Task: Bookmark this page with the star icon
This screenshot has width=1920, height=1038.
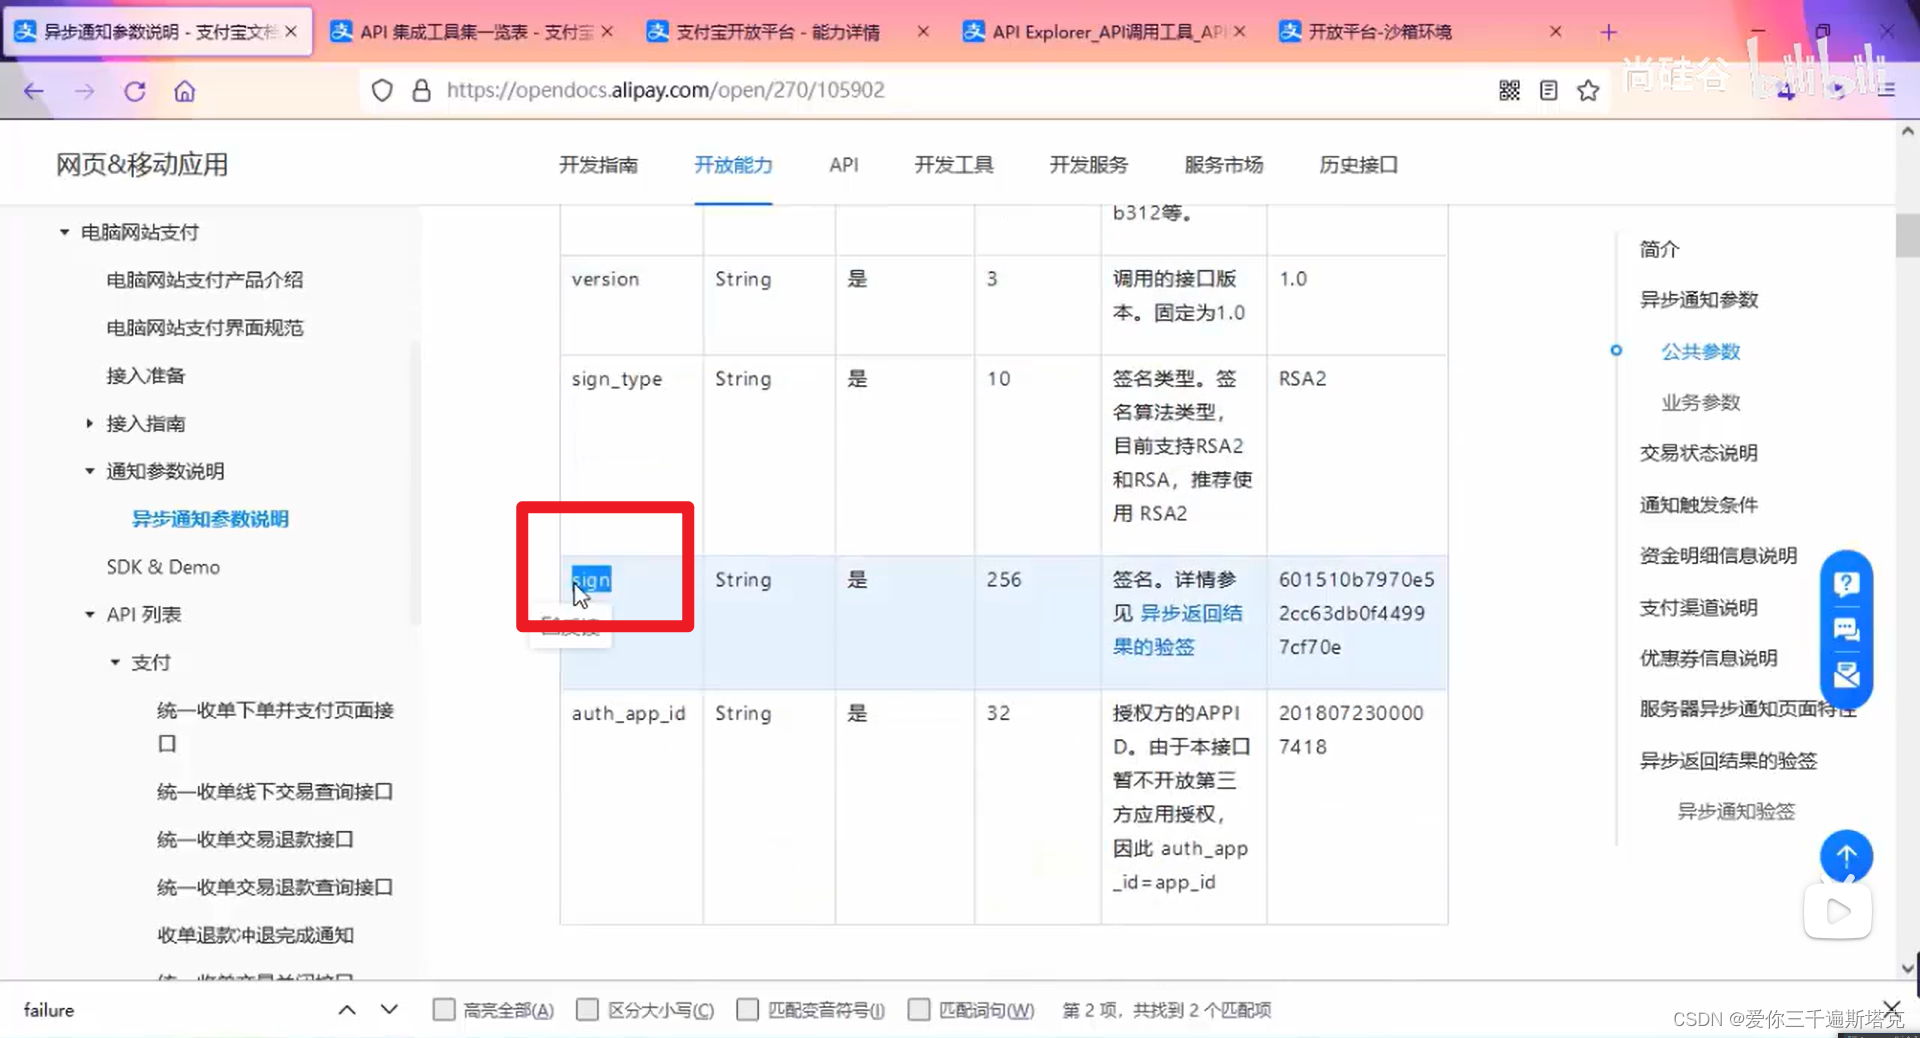Action: (1588, 91)
